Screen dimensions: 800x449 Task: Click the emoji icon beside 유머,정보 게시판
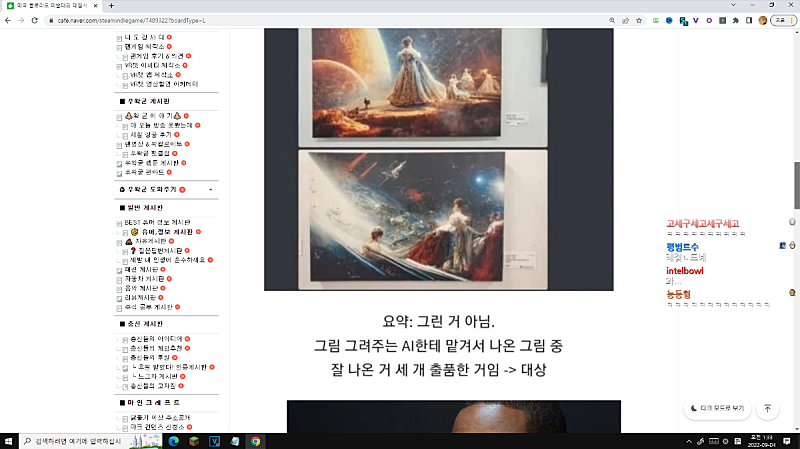tap(135, 232)
